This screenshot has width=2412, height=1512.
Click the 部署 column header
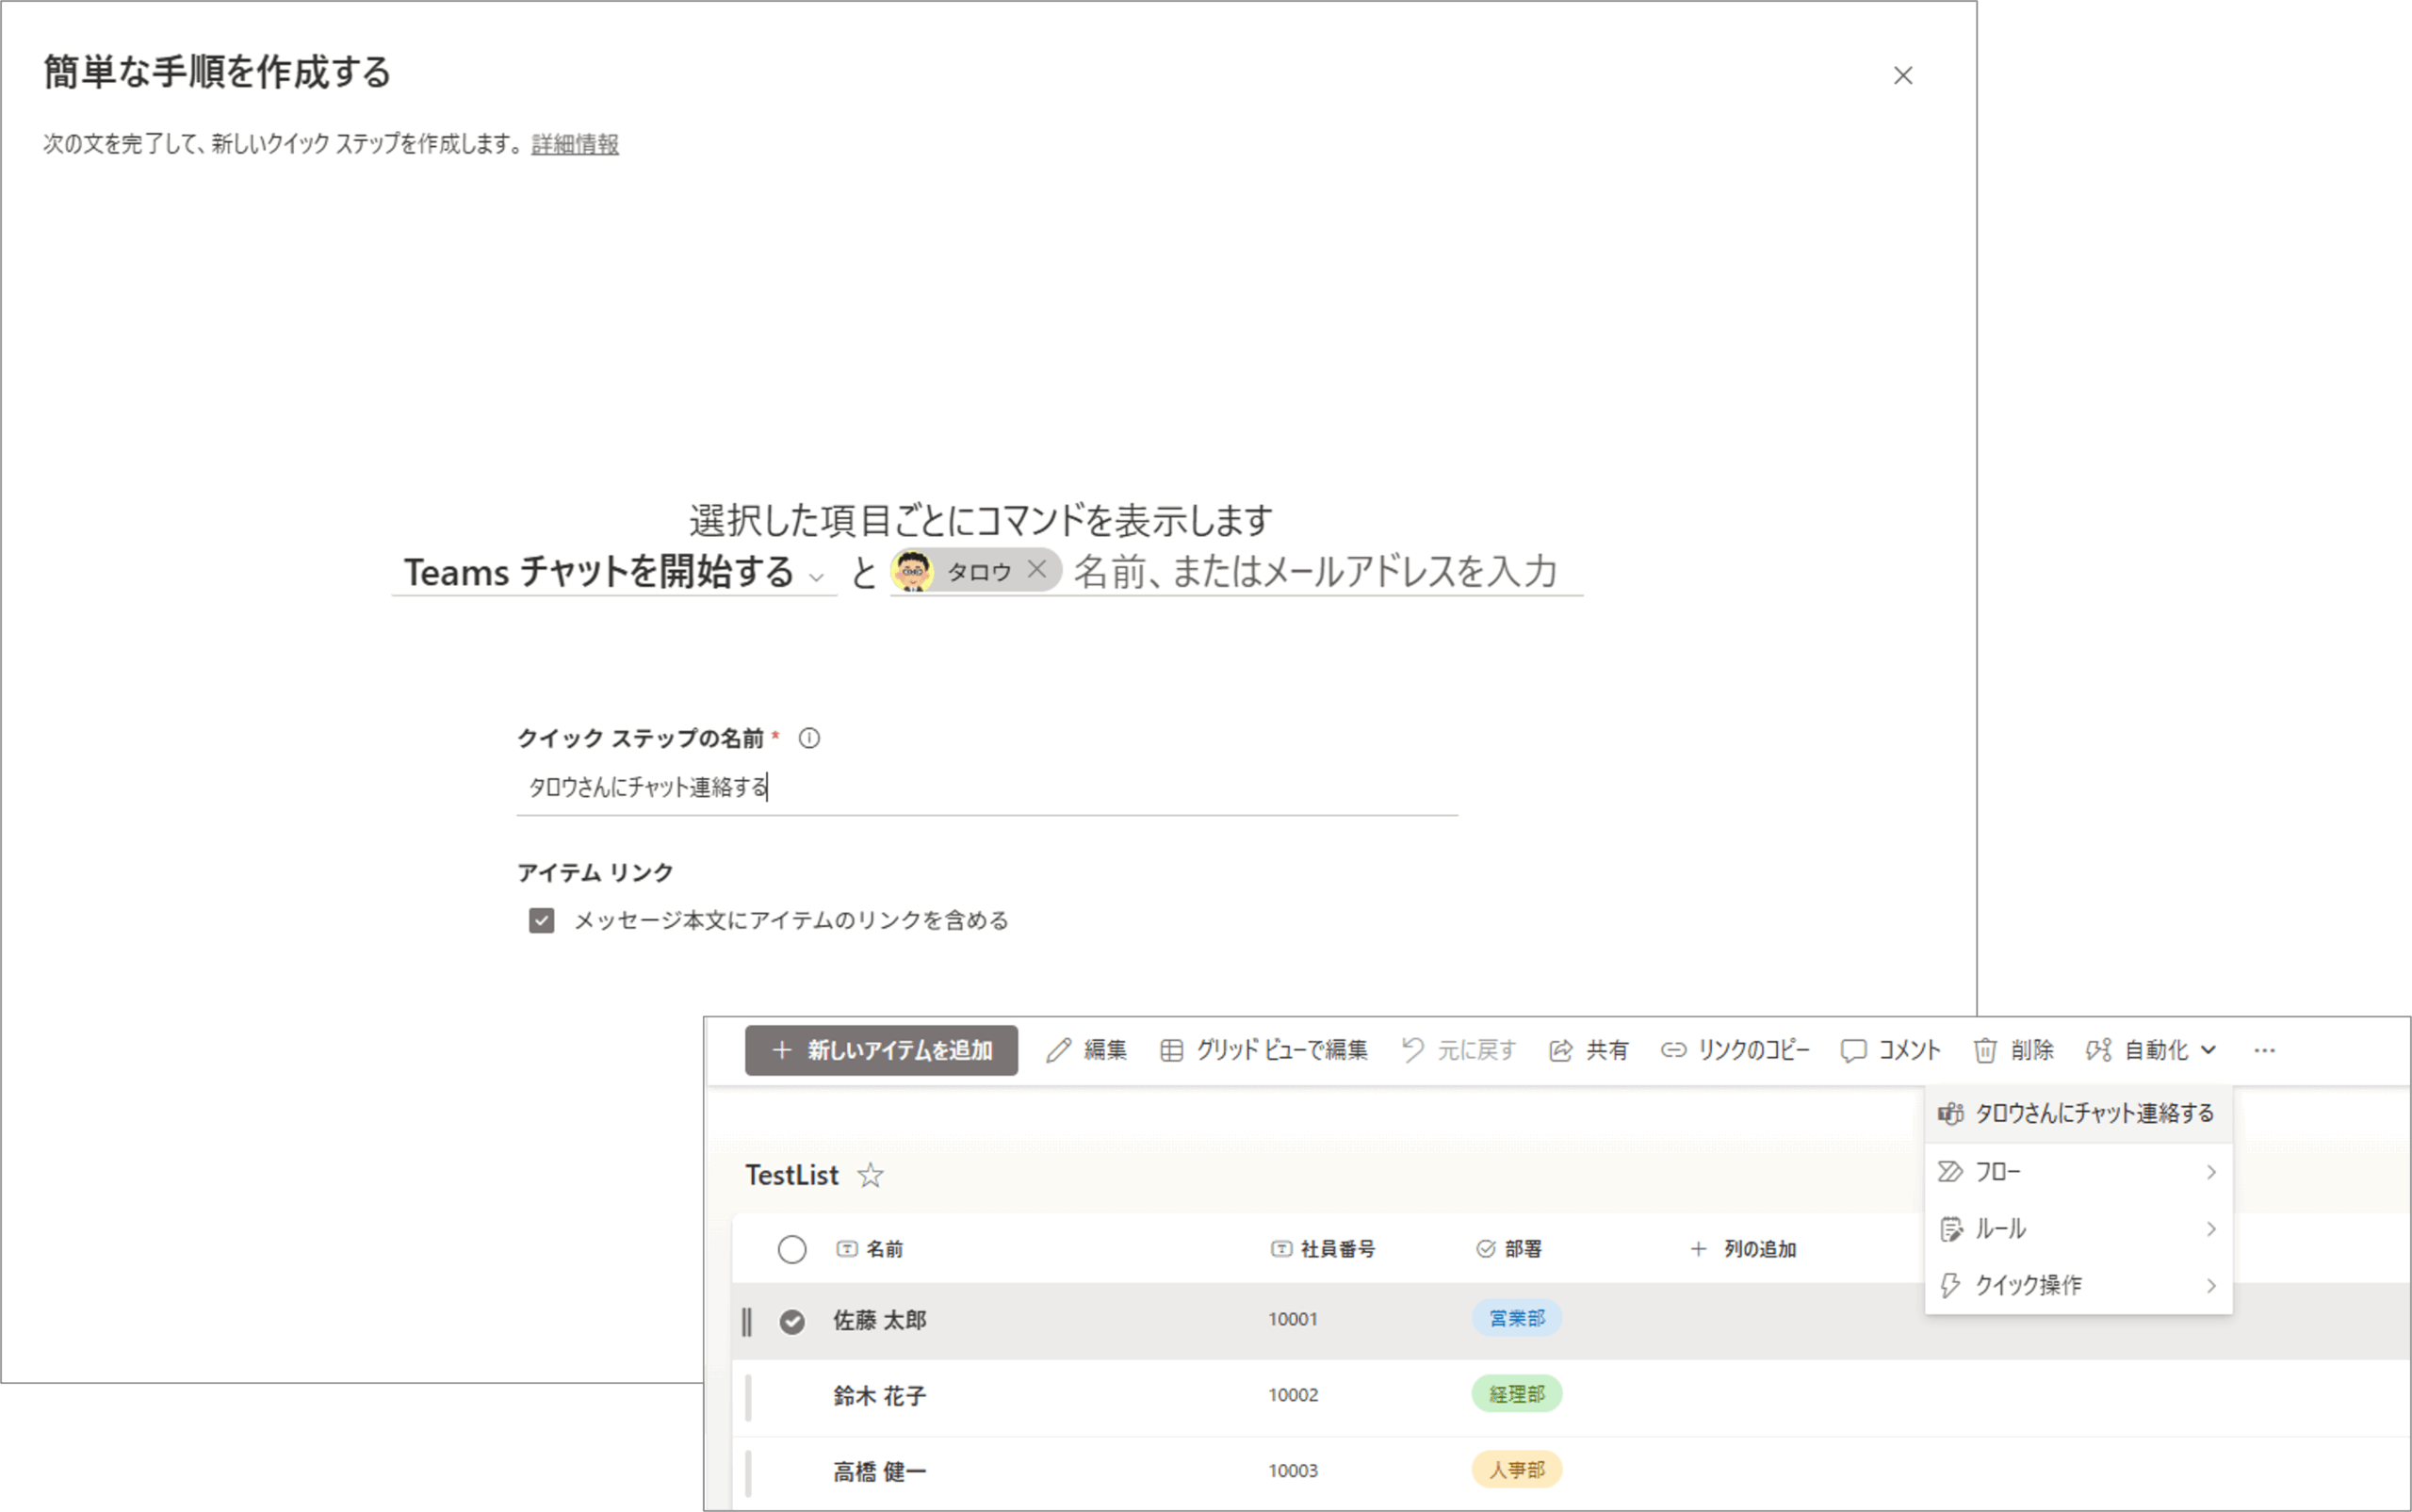click(x=1509, y=1249)
